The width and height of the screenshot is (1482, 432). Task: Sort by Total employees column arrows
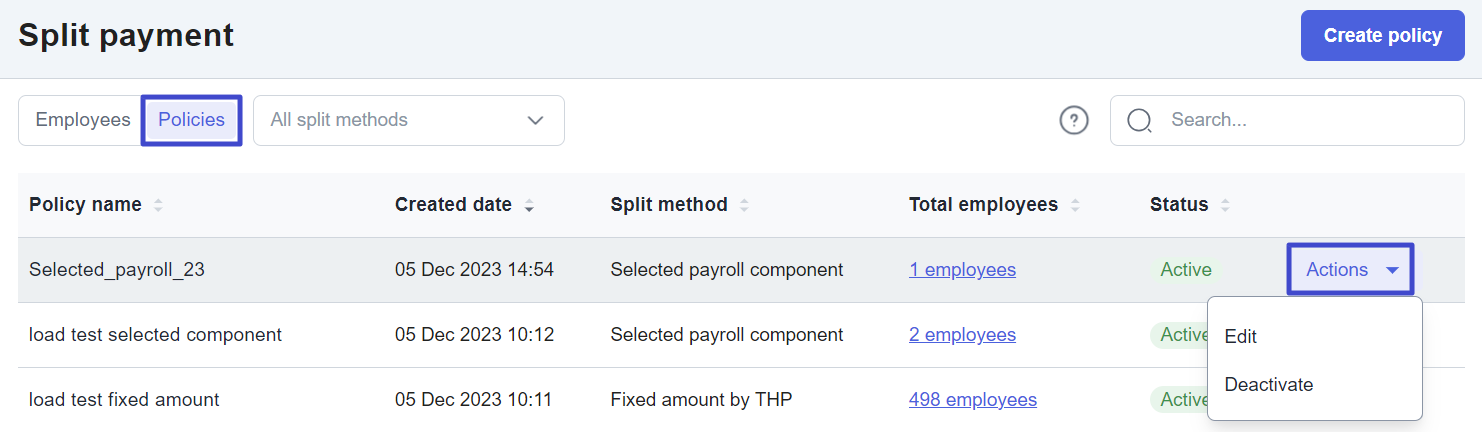coord(1075,205)
